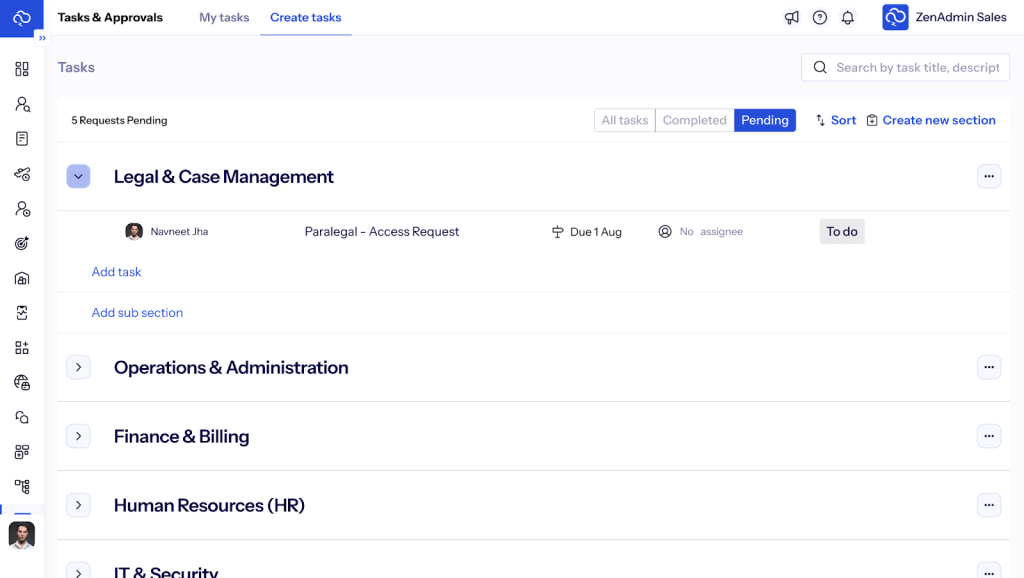Click the user profile avatar in sidebar
1024x578 pixels.
(22, 535)
